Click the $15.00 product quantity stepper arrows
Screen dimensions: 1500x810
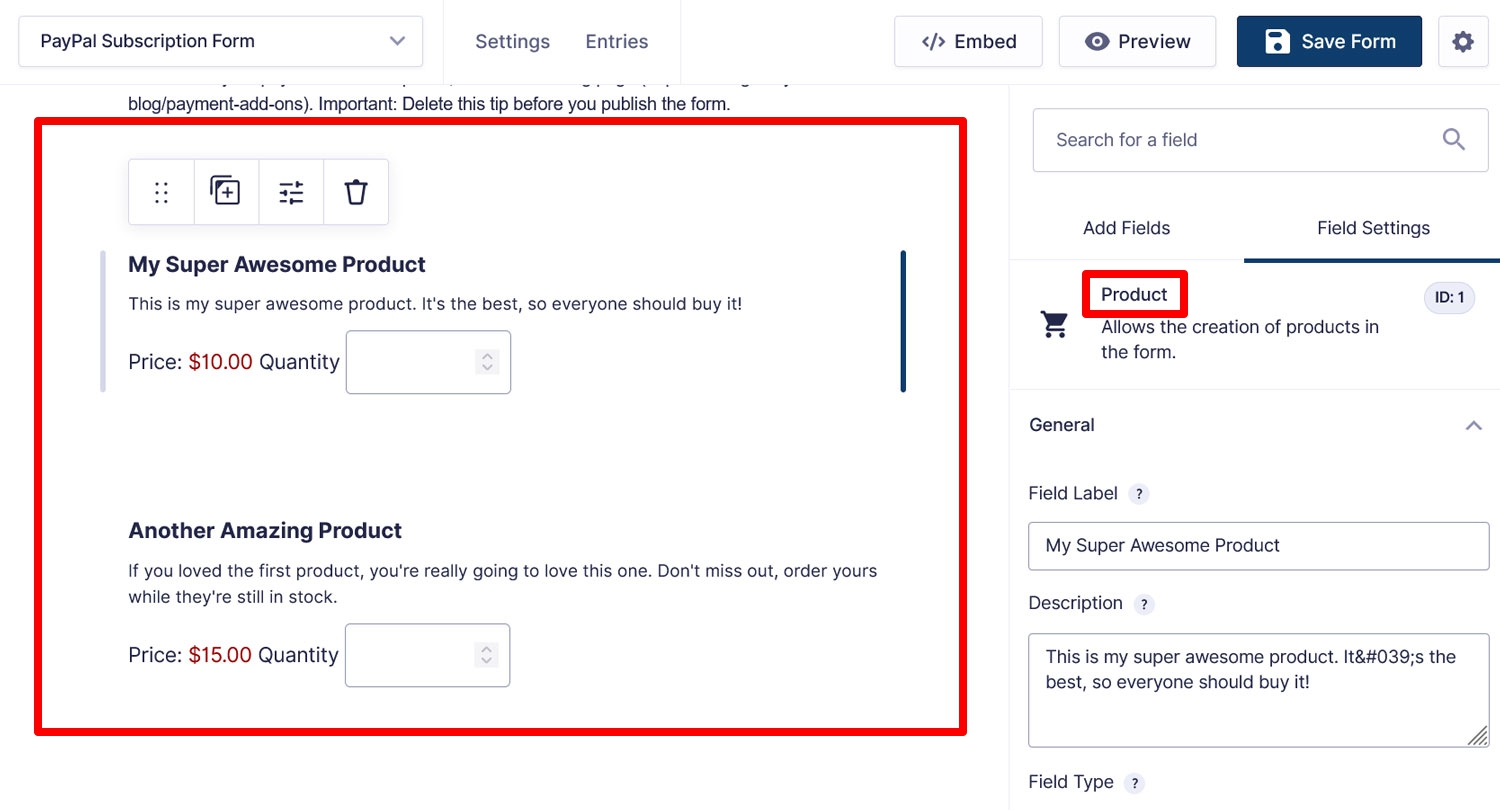(x=486, y=655)
